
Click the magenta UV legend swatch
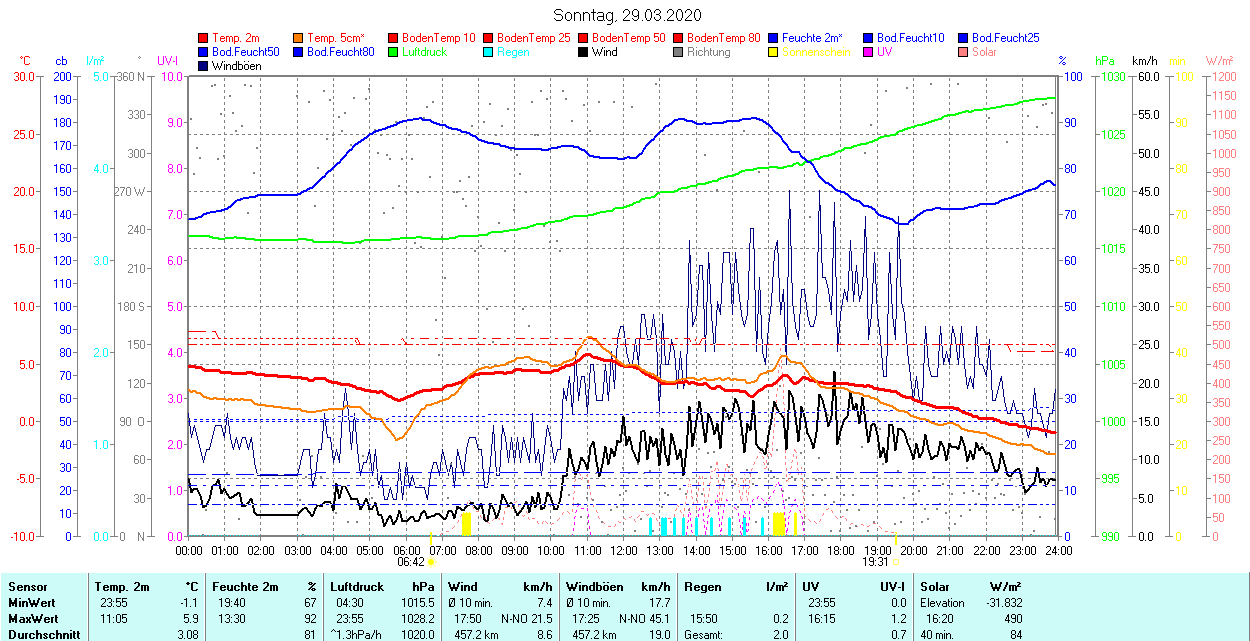point(867,52)
